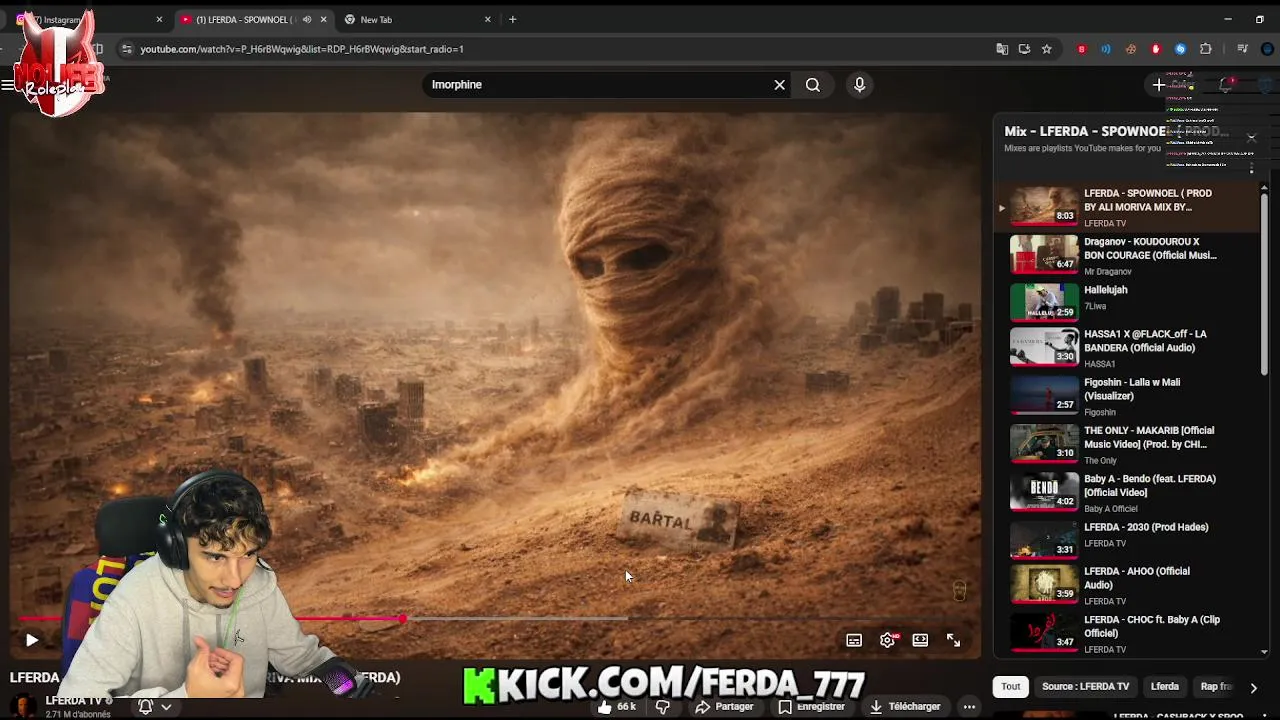Play LFERDA - AHOO official audio
Screen dimensions: 1280x720
coord(1127,588)
